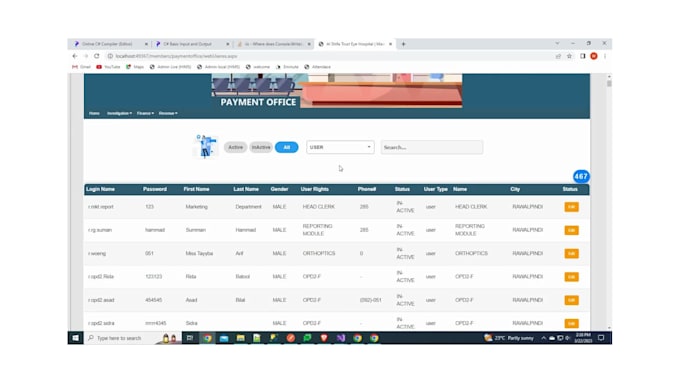Click the Search input field

pos(432,147)
